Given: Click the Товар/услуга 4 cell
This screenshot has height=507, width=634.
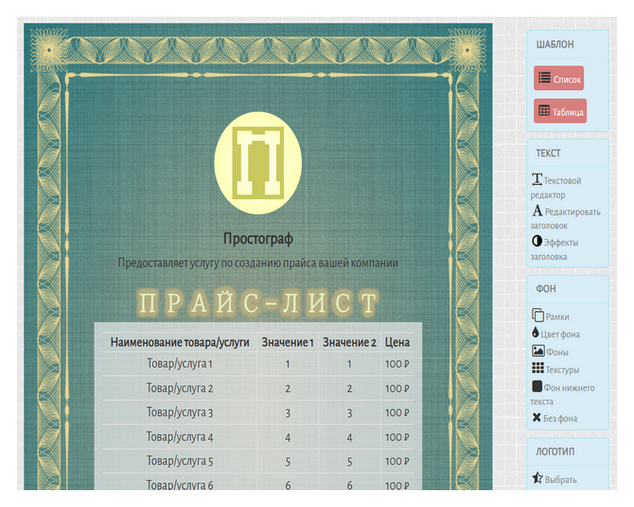Looking at the screenshot, I should (x=180, y=437).
